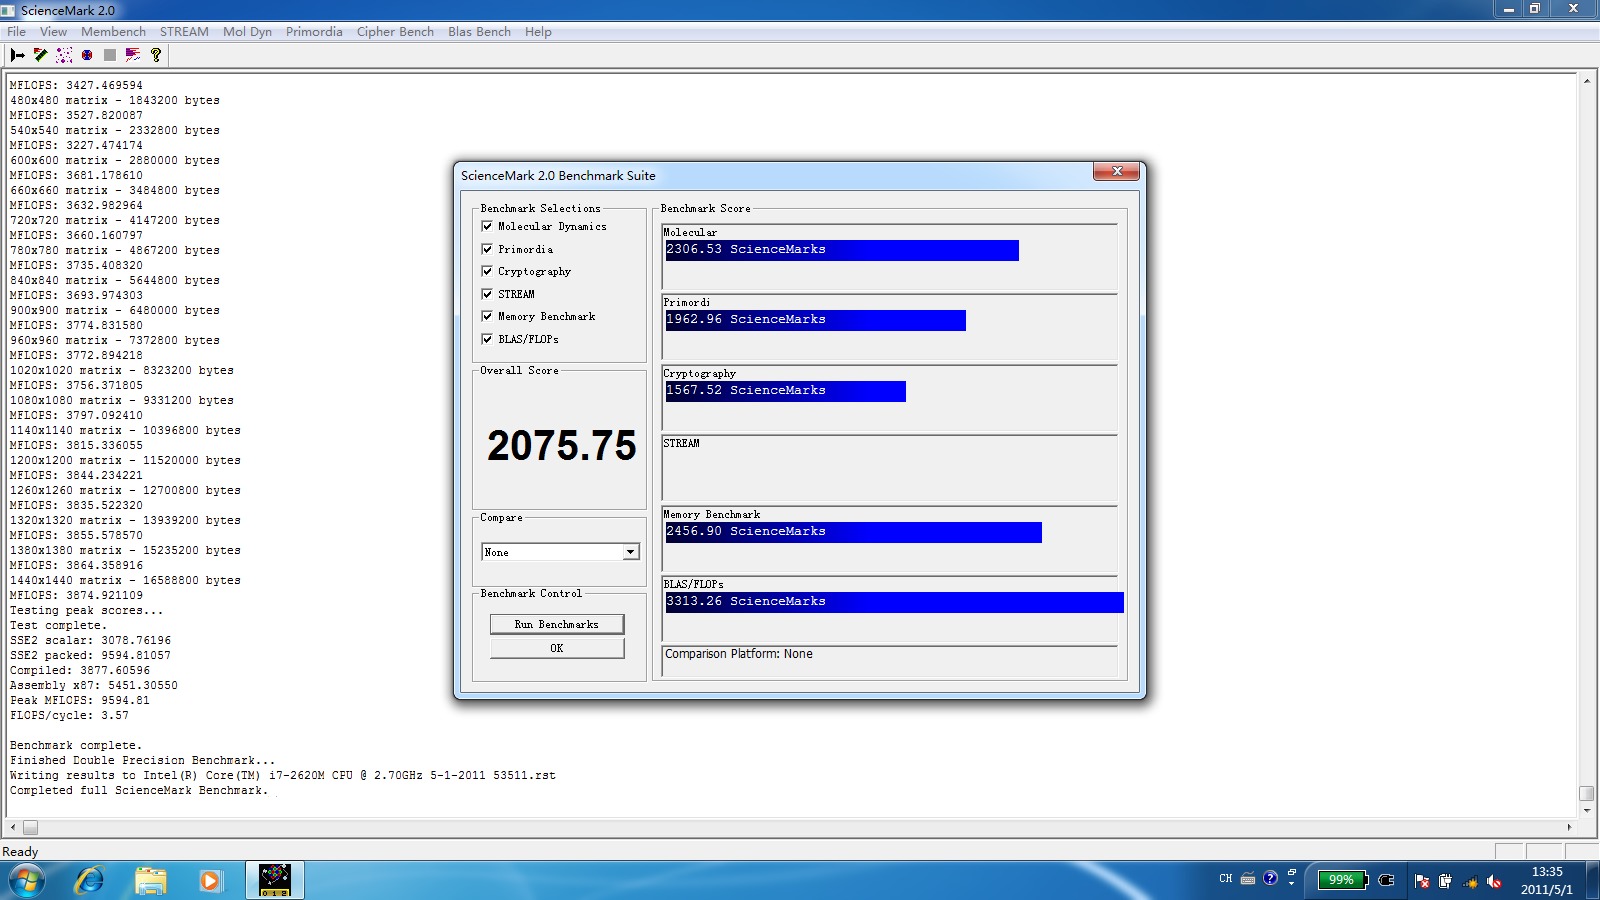This screenshot has width=1600, height=900.
Task: Open the STREAM menu
Action: (184, 31)
